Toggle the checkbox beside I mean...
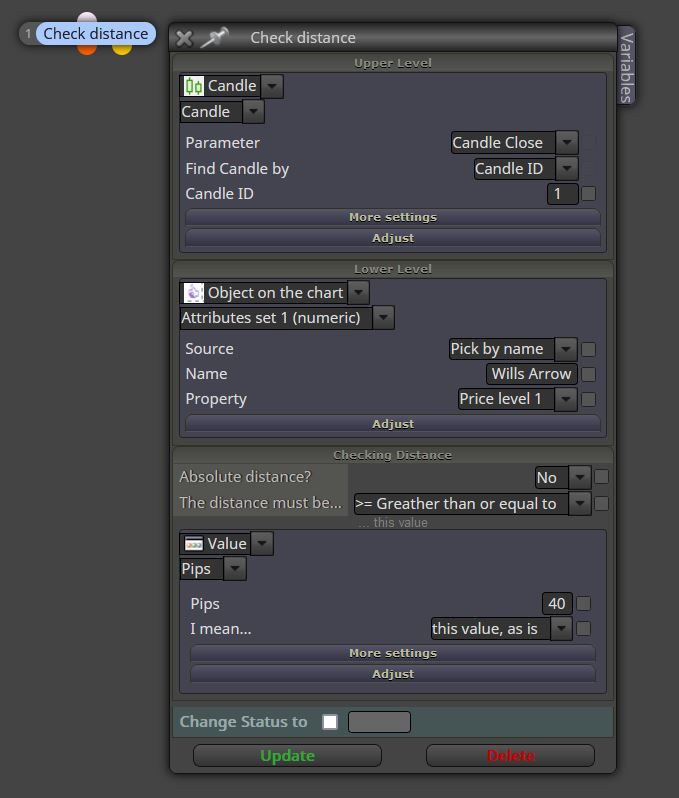This screenshot has width=679, height=798. (584, 629)
